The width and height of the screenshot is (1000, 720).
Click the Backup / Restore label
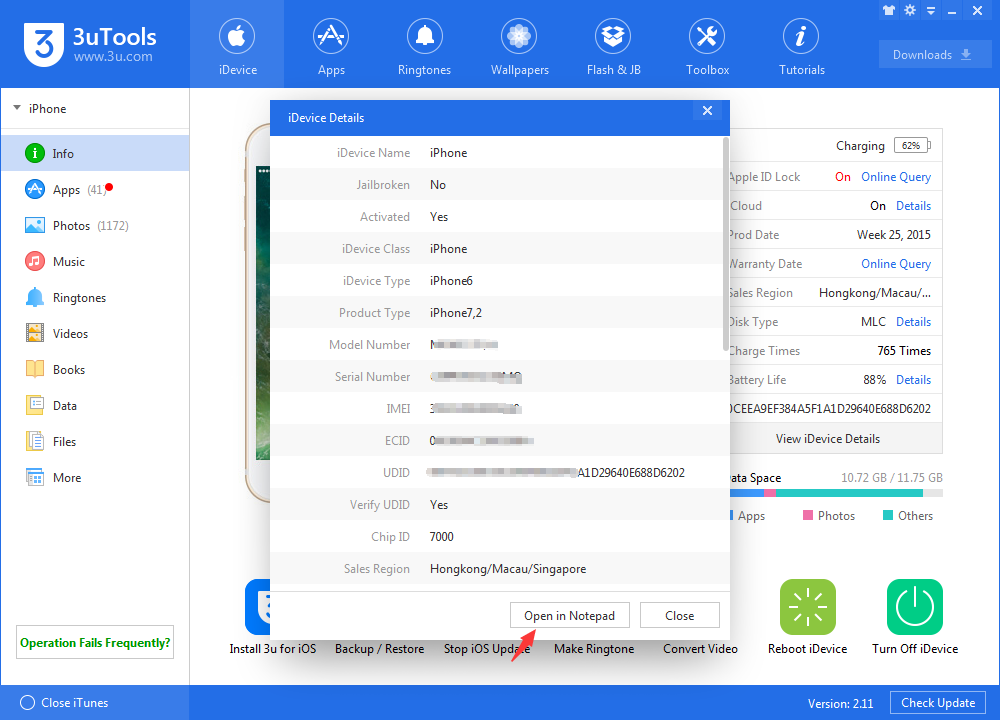click(x=379, y=649)
